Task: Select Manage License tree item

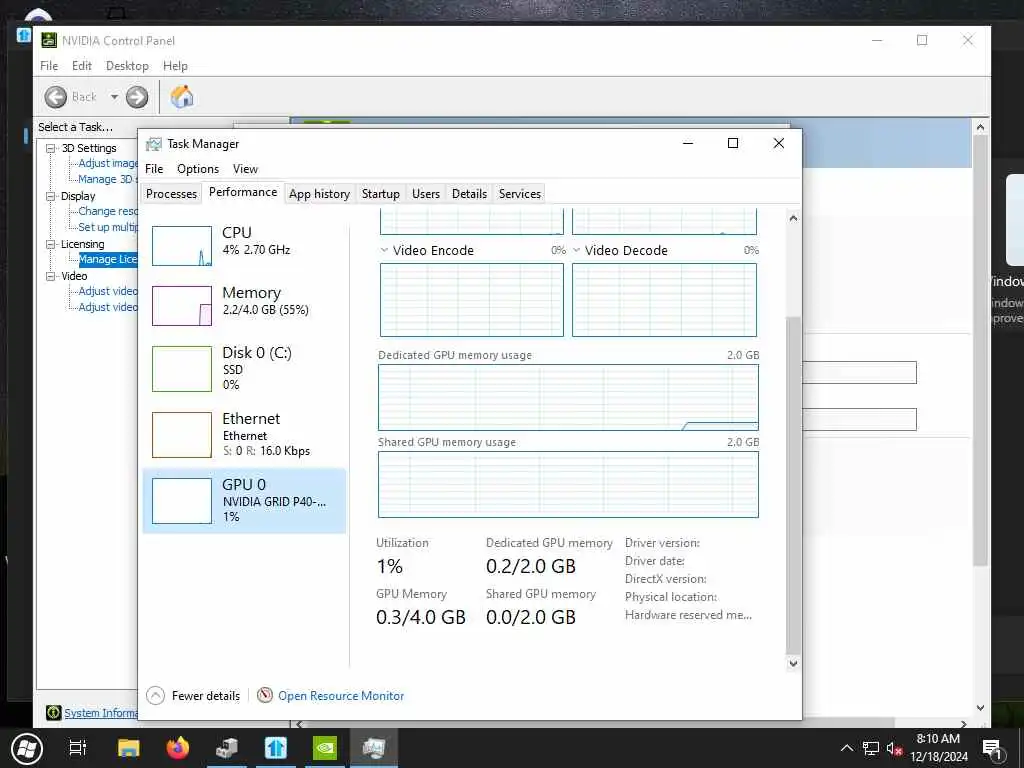Action: [x=108, y=259]
